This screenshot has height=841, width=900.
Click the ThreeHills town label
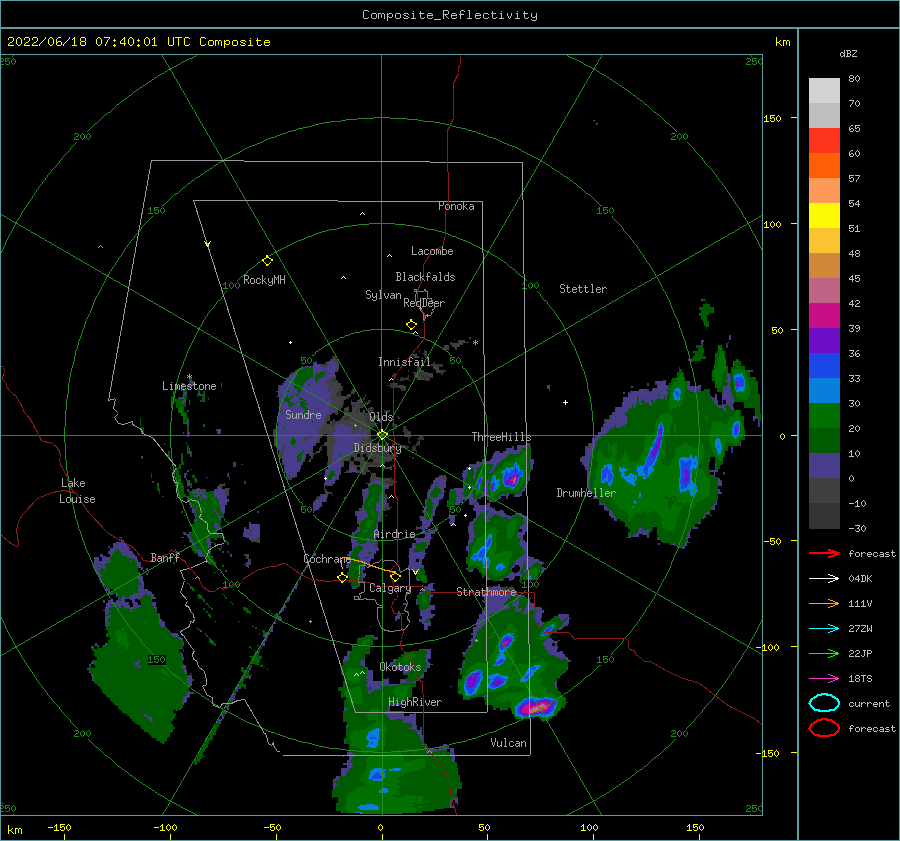pos(502,437)
